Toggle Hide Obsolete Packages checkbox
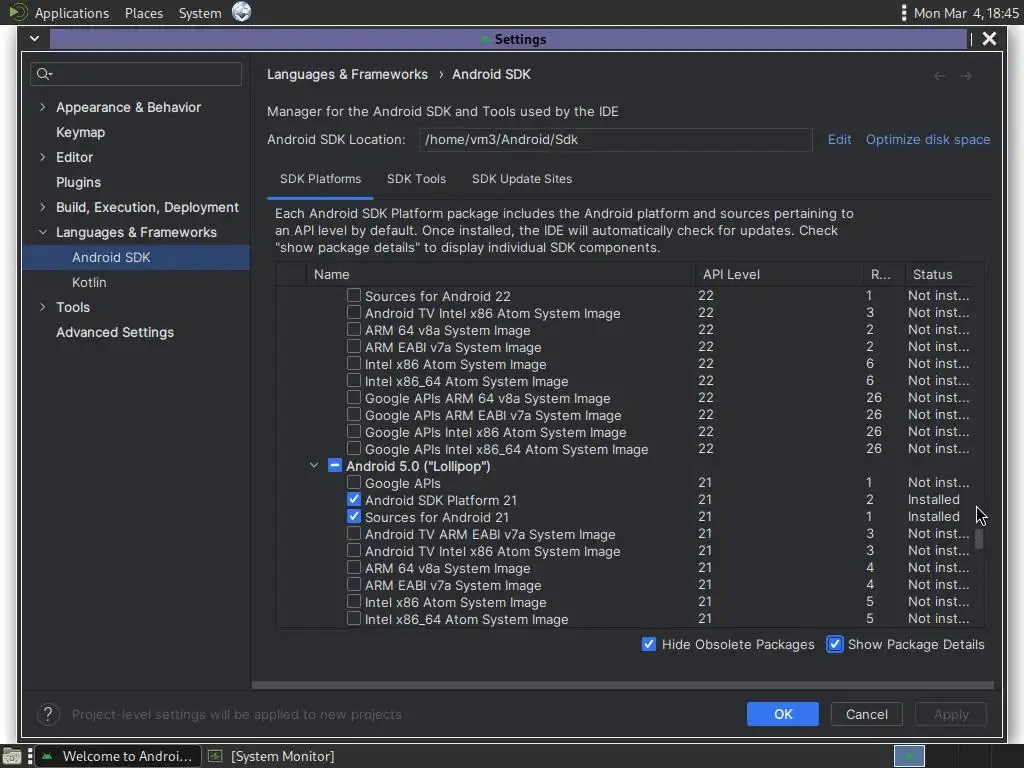The height and width of the screenshot is (768, 1024). 648,644
